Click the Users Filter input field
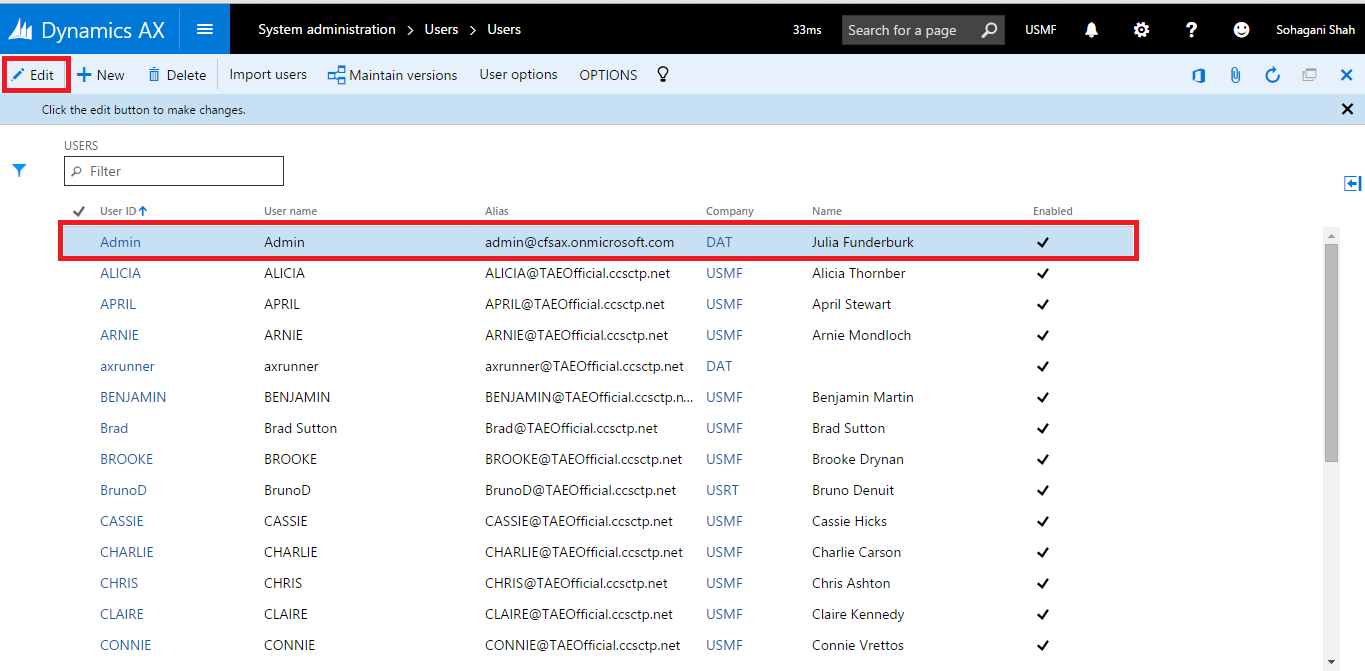The width and height of the screenshot is (1365, 671). (174, 171)
